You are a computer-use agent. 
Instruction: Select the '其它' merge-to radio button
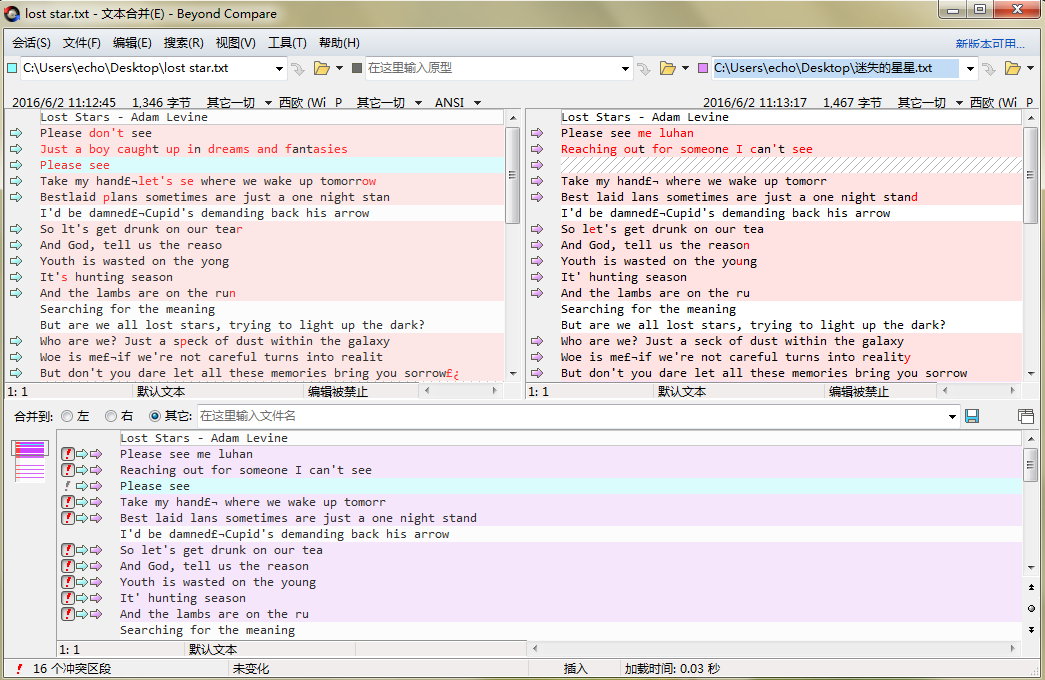[x=155, y=416]
